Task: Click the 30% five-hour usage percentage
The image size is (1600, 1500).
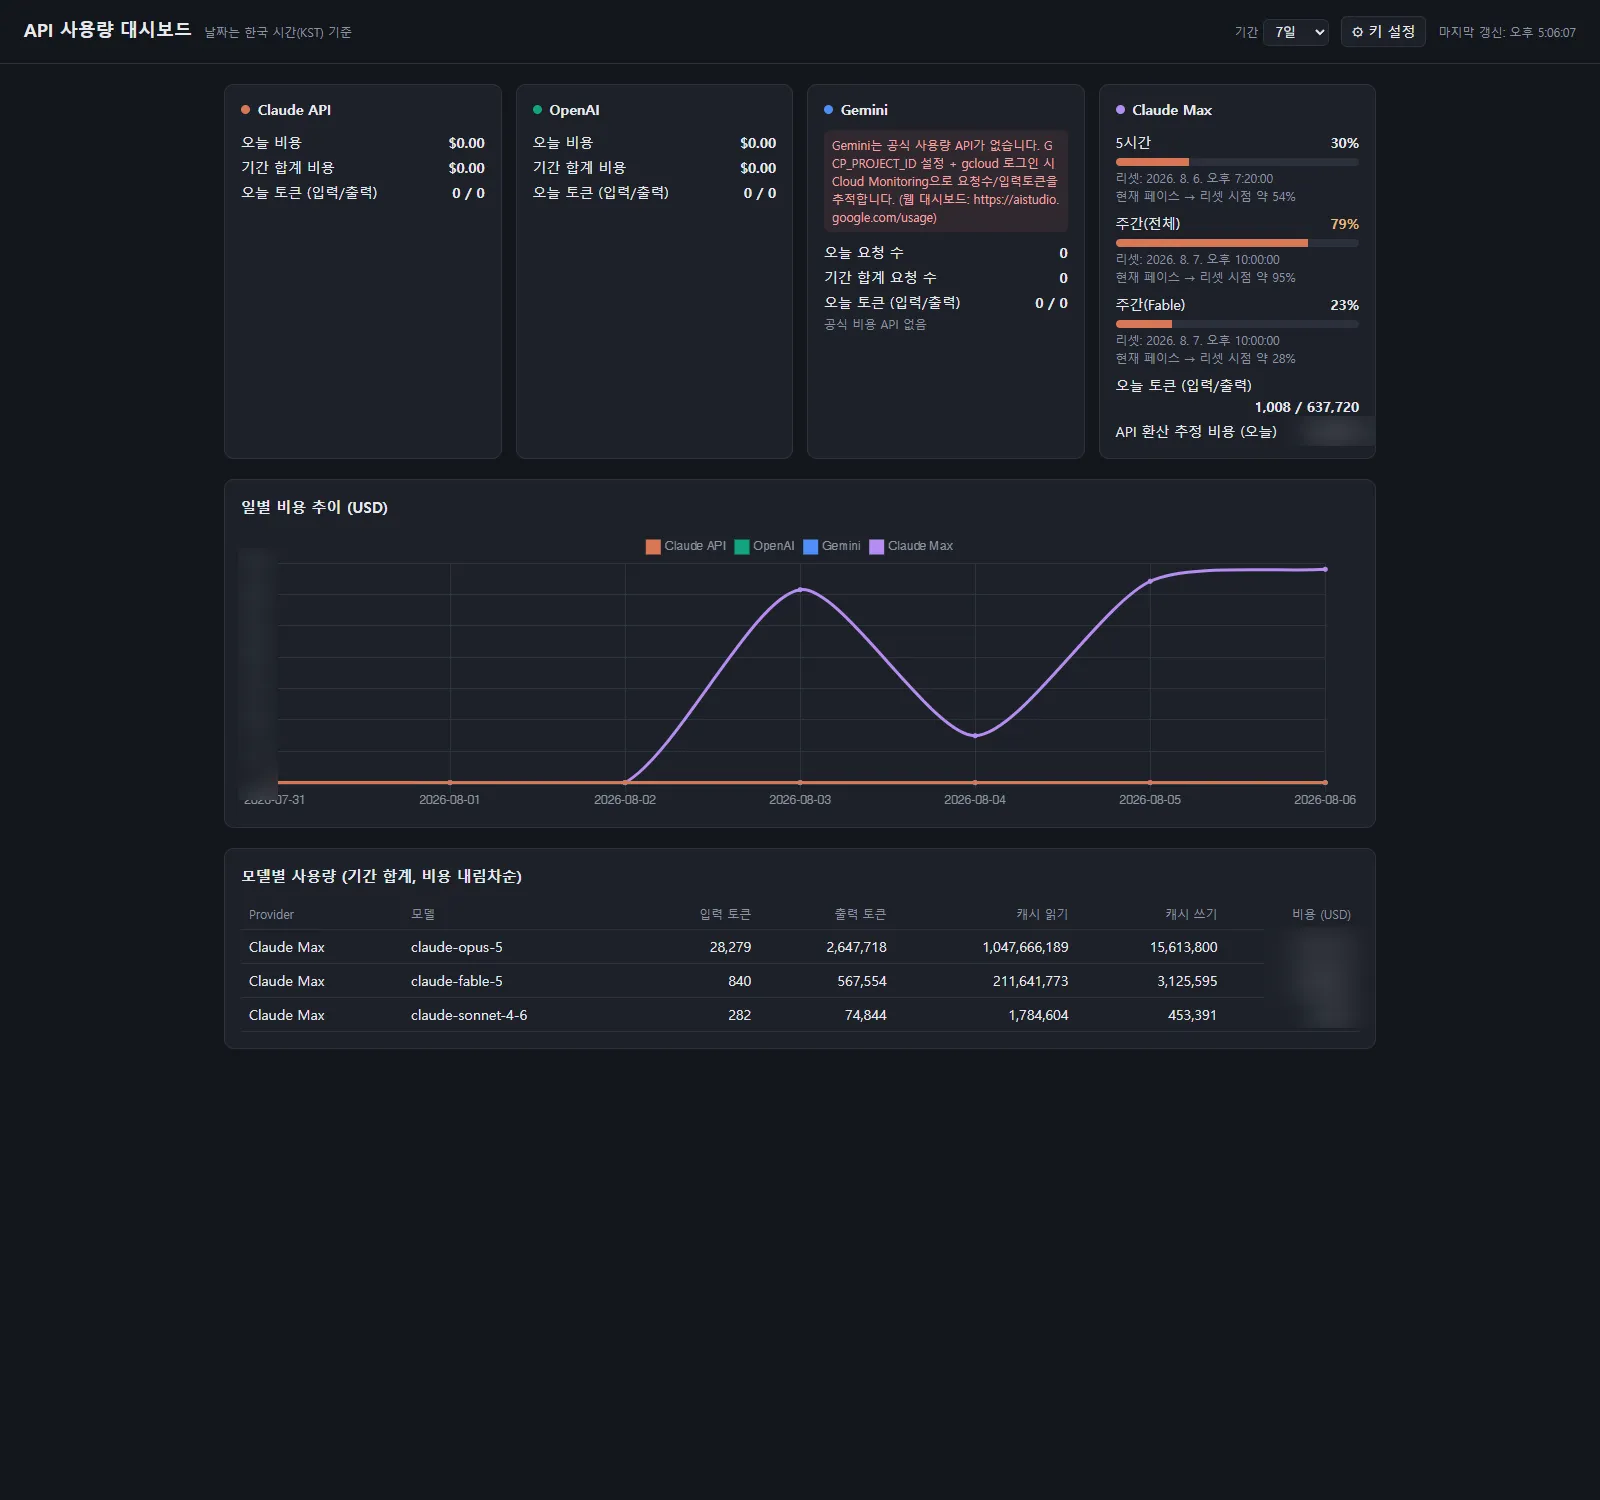Action: (1344, 143)
